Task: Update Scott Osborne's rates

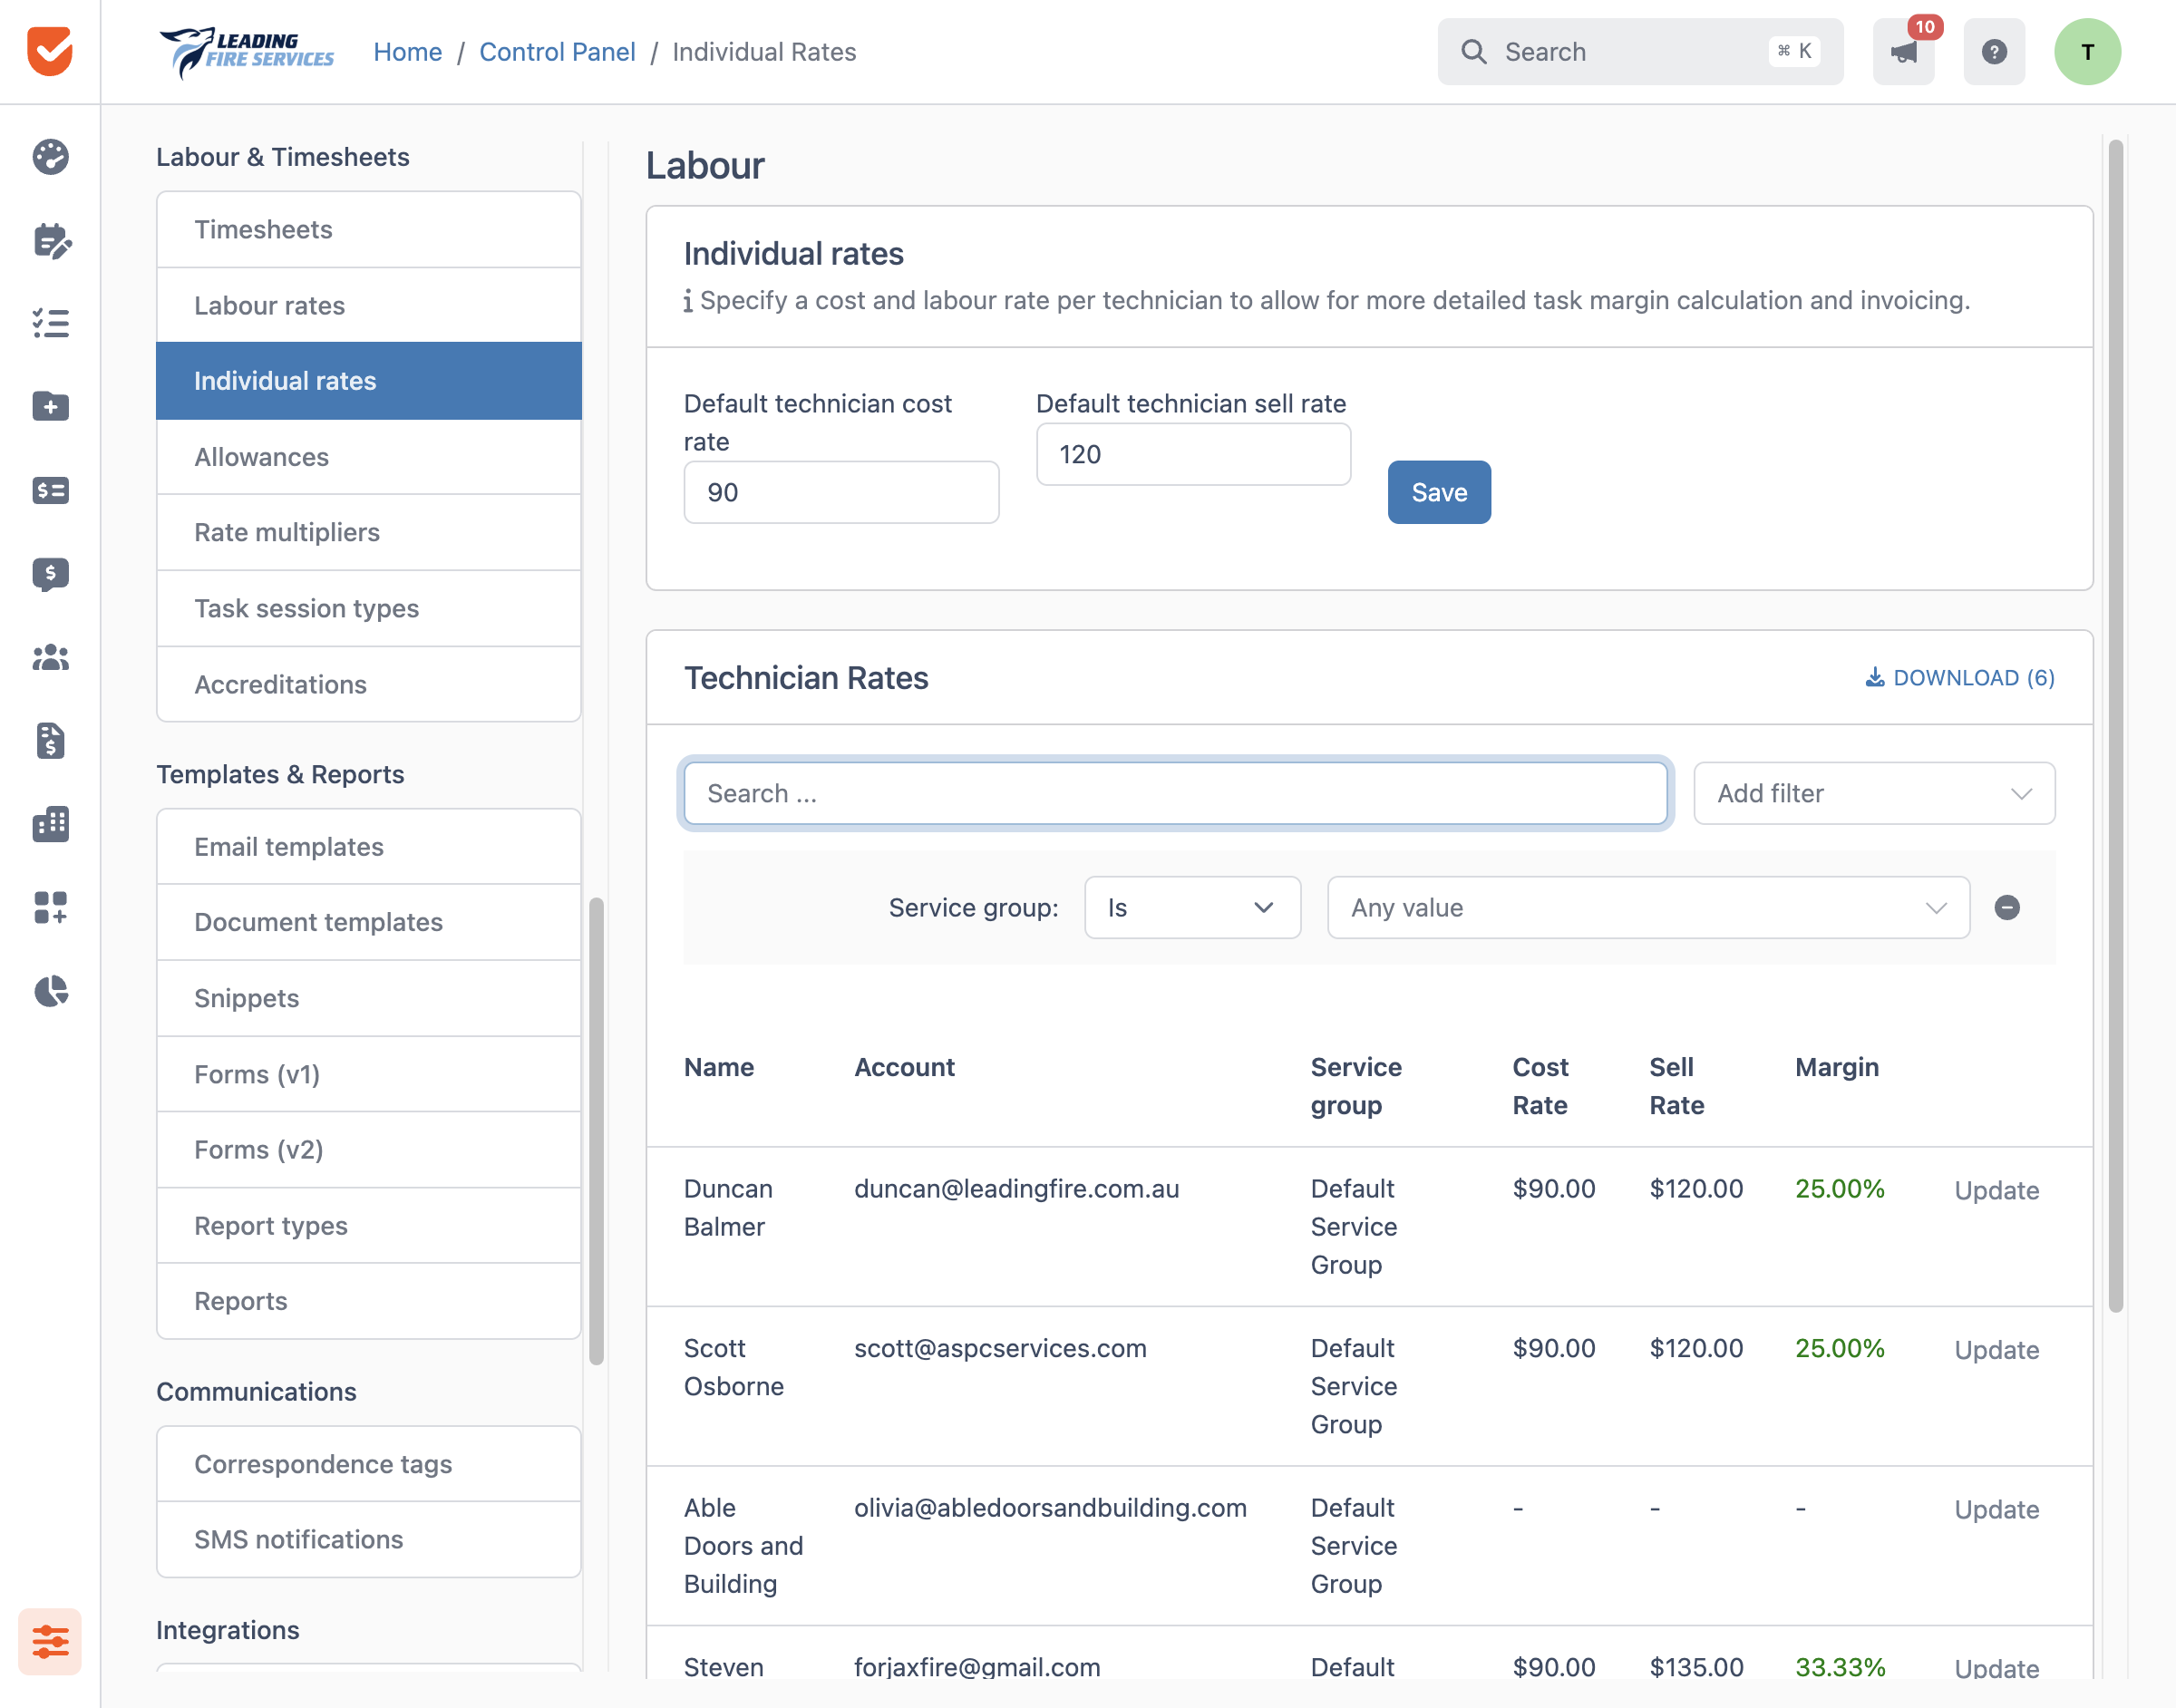Action: point(1996,1349)
